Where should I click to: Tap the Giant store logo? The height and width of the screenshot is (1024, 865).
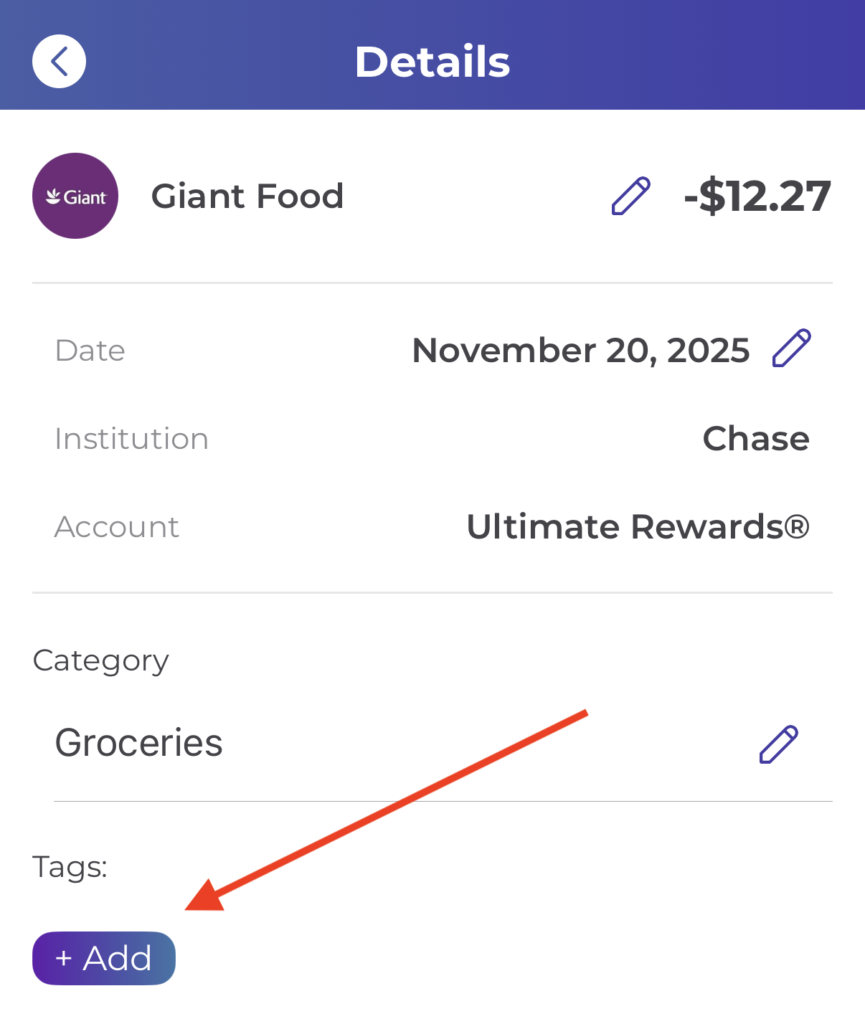point(75,196)
